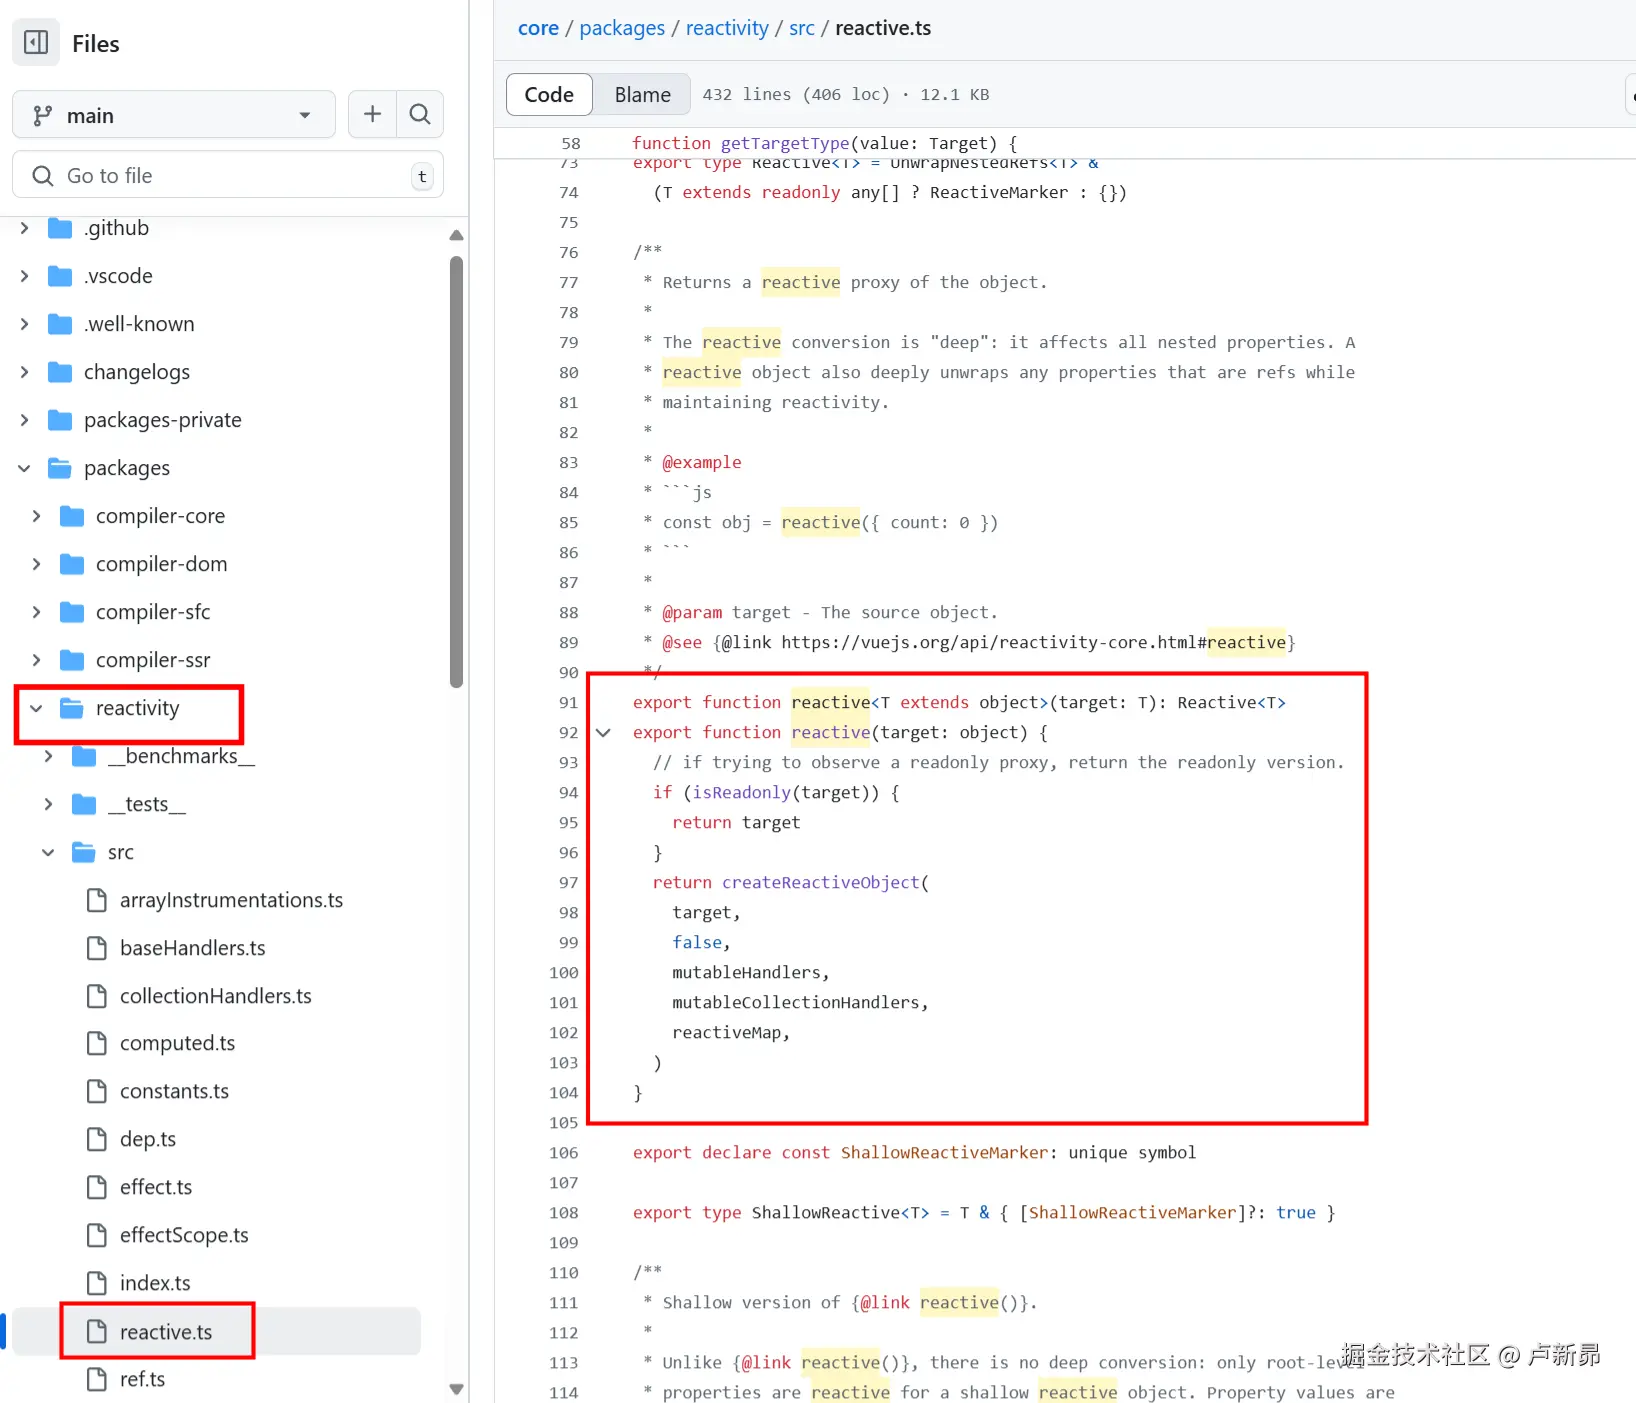This screenshot has height=1403, width=1636.
Task: Click the search magnifier button
Action: [x=420, y=114]
